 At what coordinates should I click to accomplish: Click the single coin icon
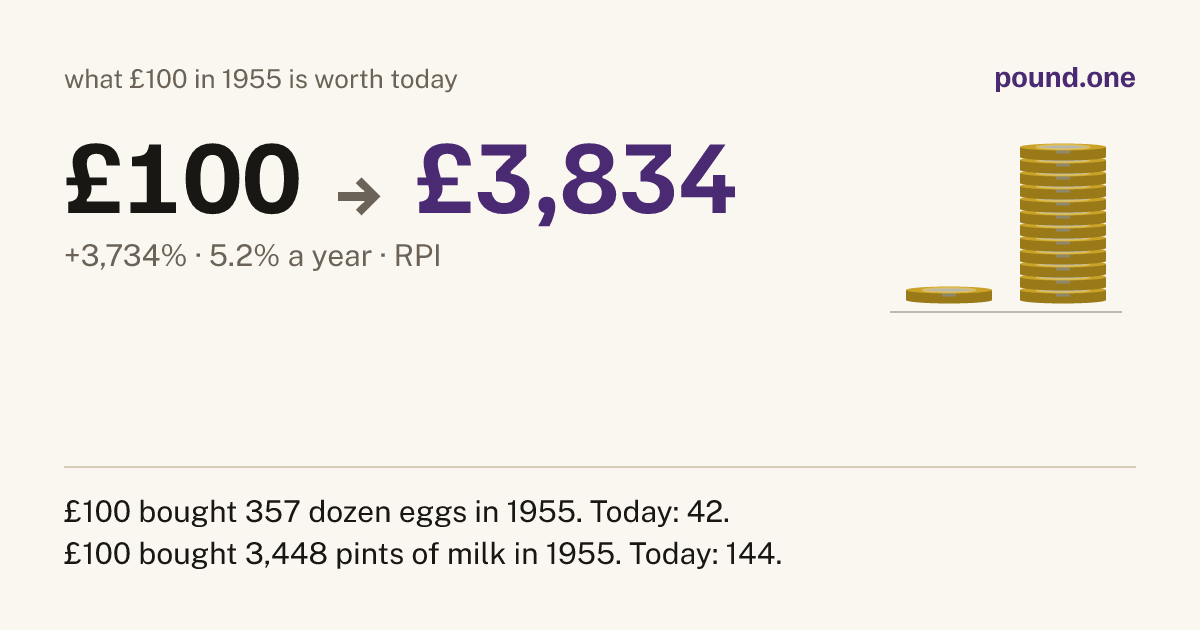[x=949, y=295]
